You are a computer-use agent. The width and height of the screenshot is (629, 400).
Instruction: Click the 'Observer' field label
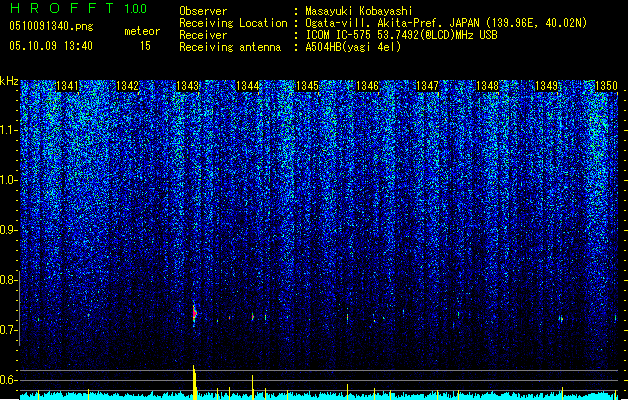tap(203, 11)
